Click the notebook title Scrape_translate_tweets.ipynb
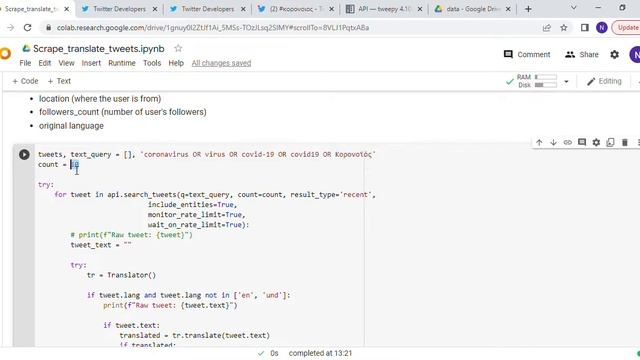This screenshot has width=640, height=360. pyautogui.click(x=99, y=49)
